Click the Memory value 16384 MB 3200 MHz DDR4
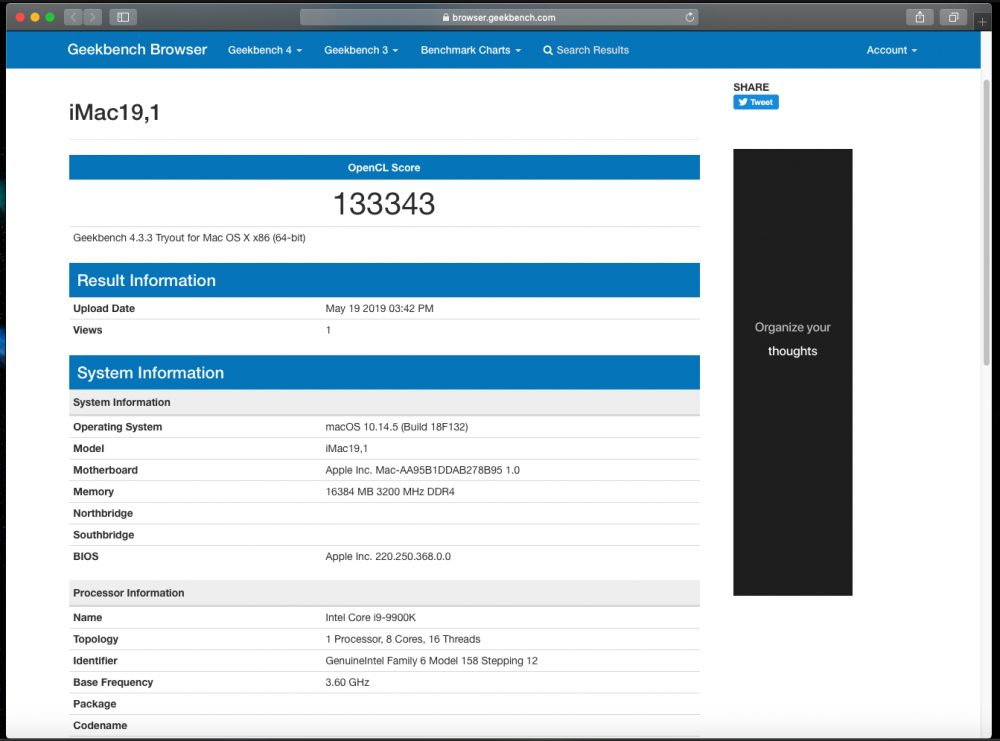 click(390, 492)
